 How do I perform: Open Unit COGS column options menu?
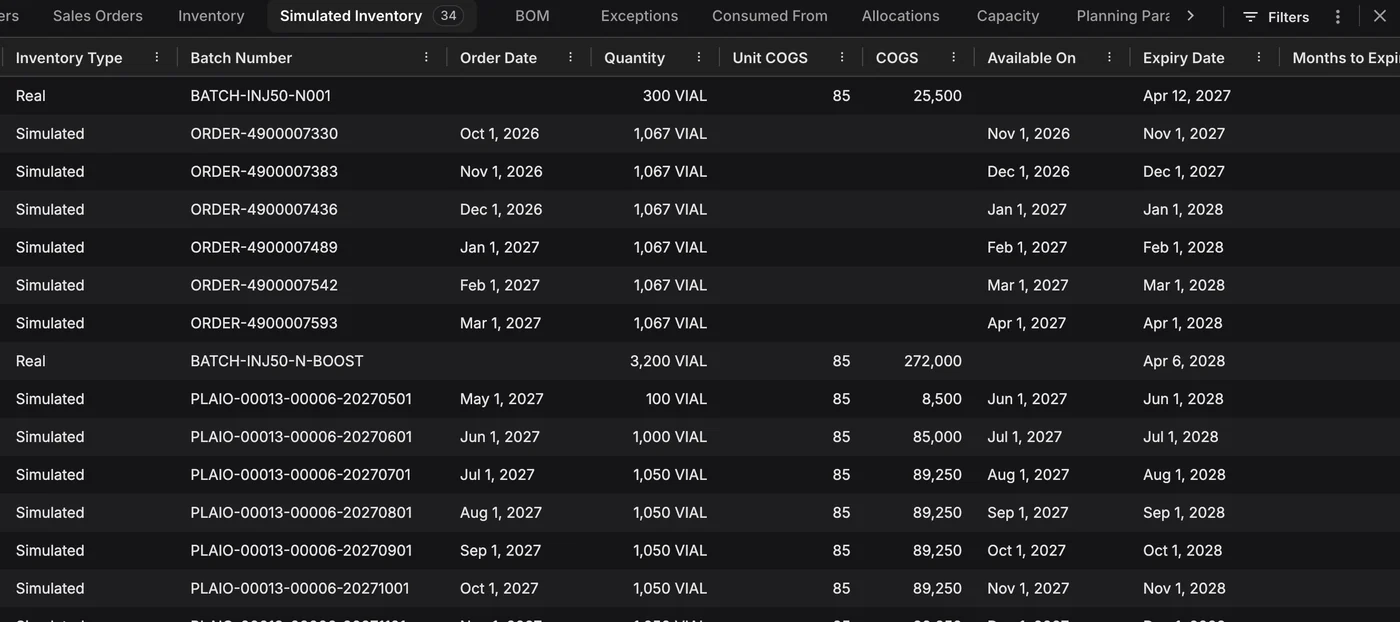842,58
